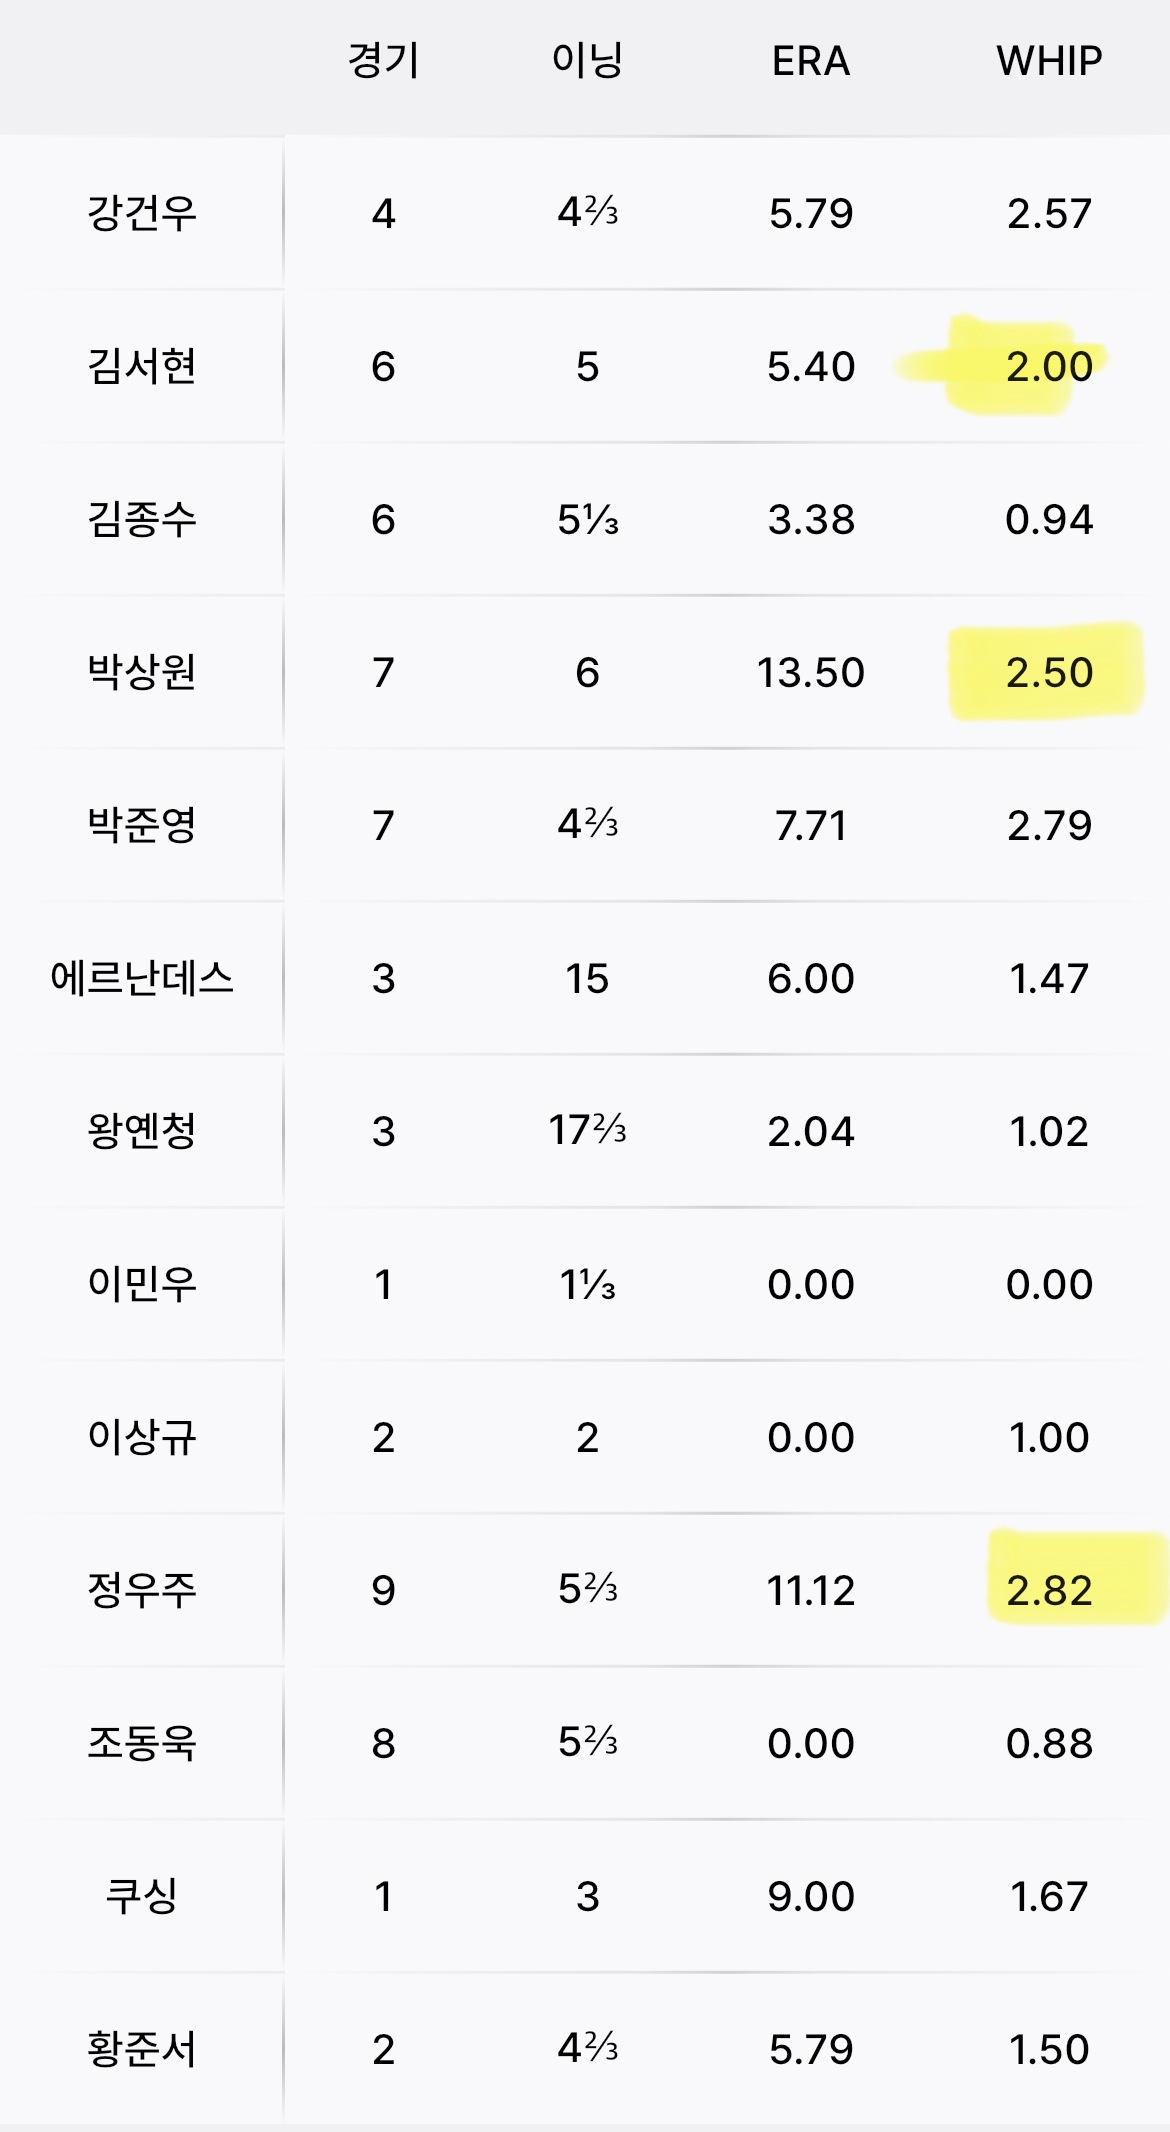
Task: Select the 이닝 column header
Action: [x=588, y=61]
